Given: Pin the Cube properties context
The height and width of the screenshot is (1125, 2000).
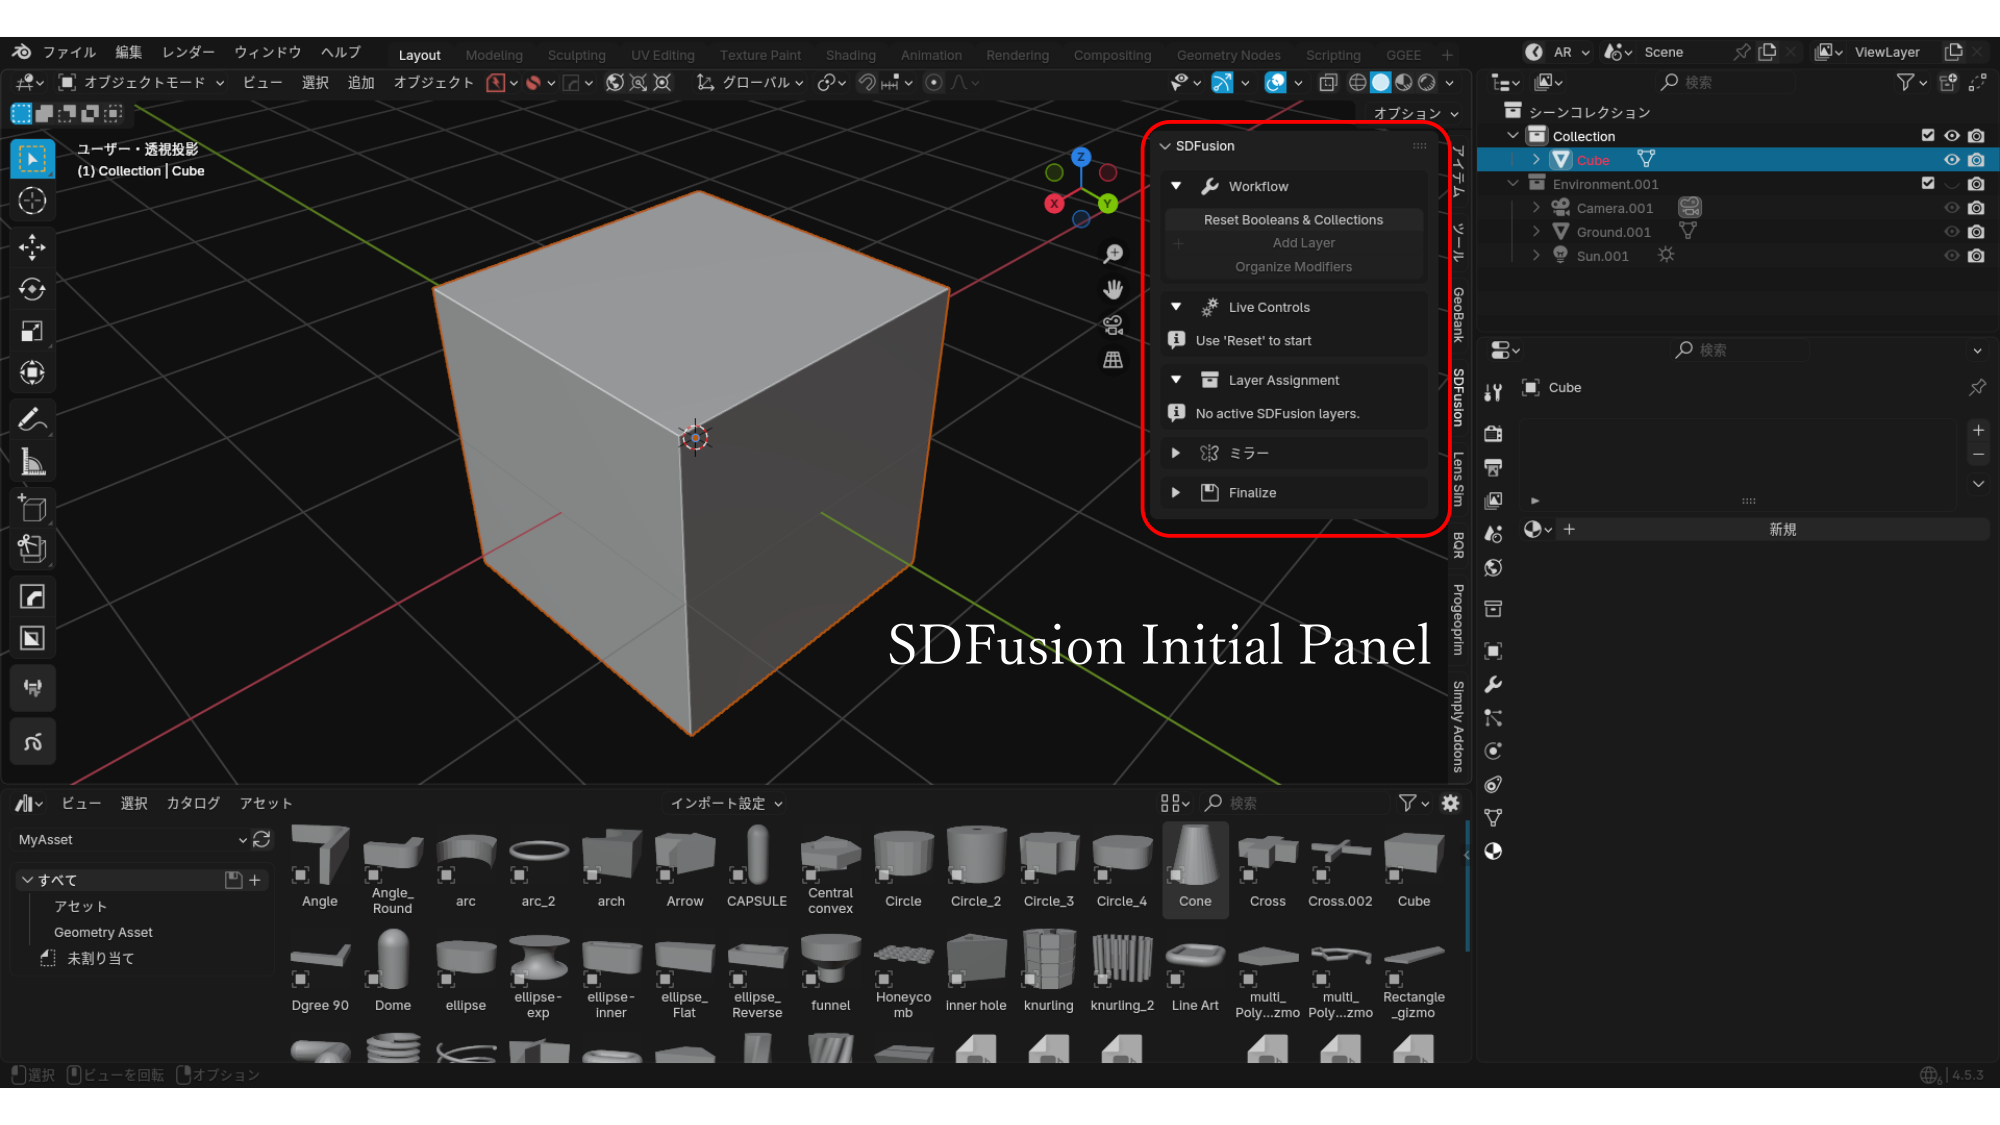Looking at the screenshot, I should pyautogui.click(x=1977, y=388).
